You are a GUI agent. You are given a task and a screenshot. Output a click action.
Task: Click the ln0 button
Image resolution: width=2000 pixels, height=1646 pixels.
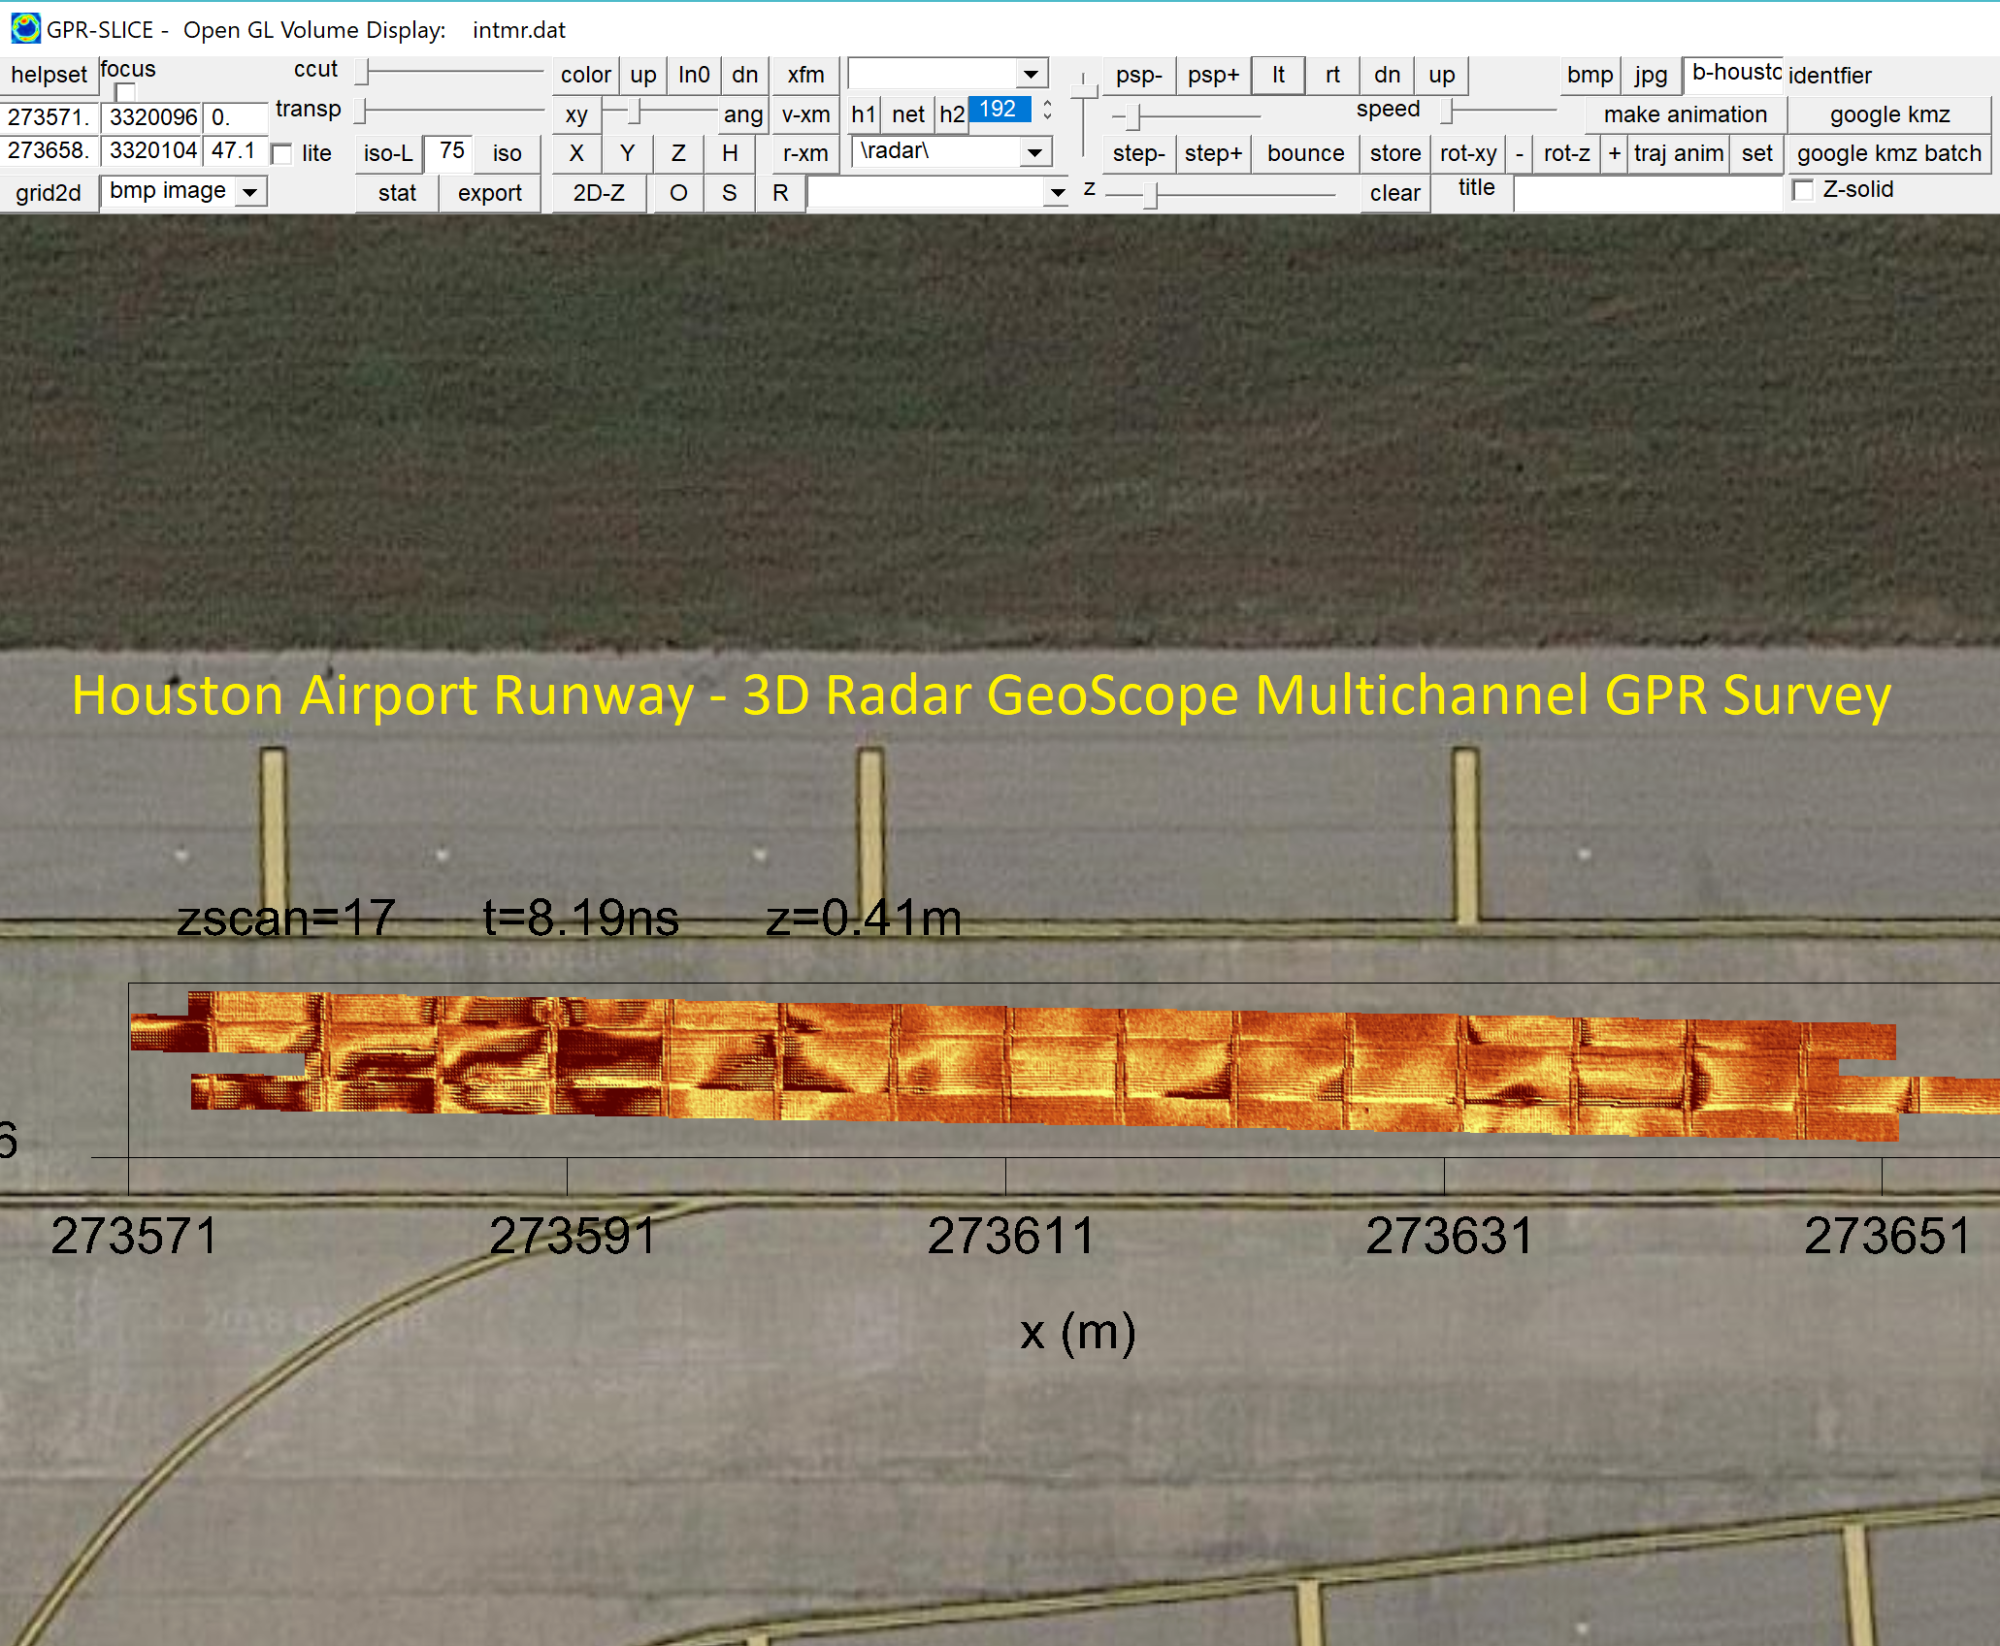[694, 75]
